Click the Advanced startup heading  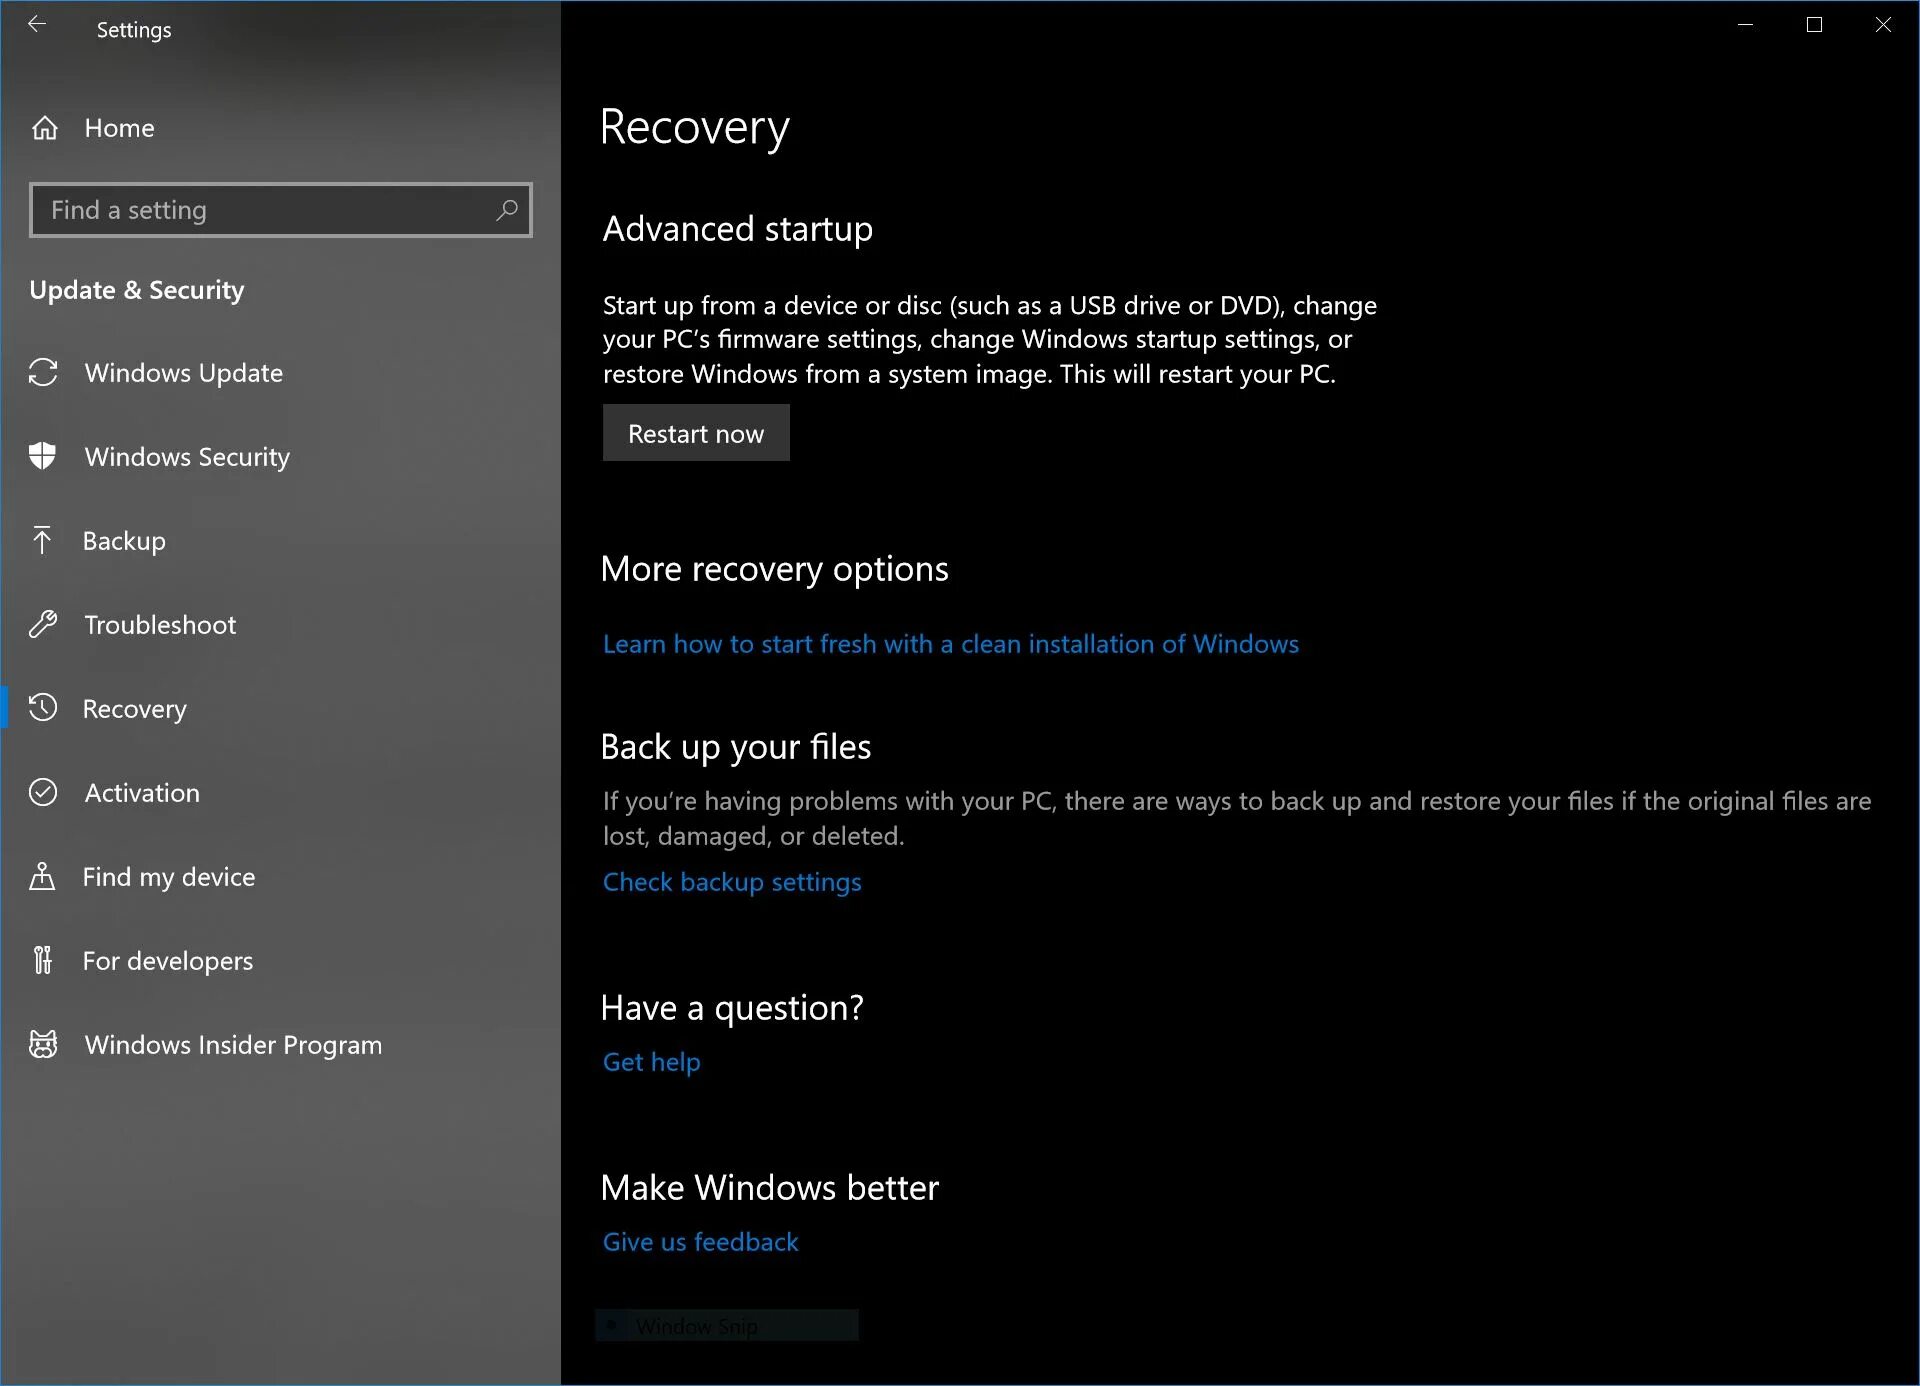click(x=738, y=229)
